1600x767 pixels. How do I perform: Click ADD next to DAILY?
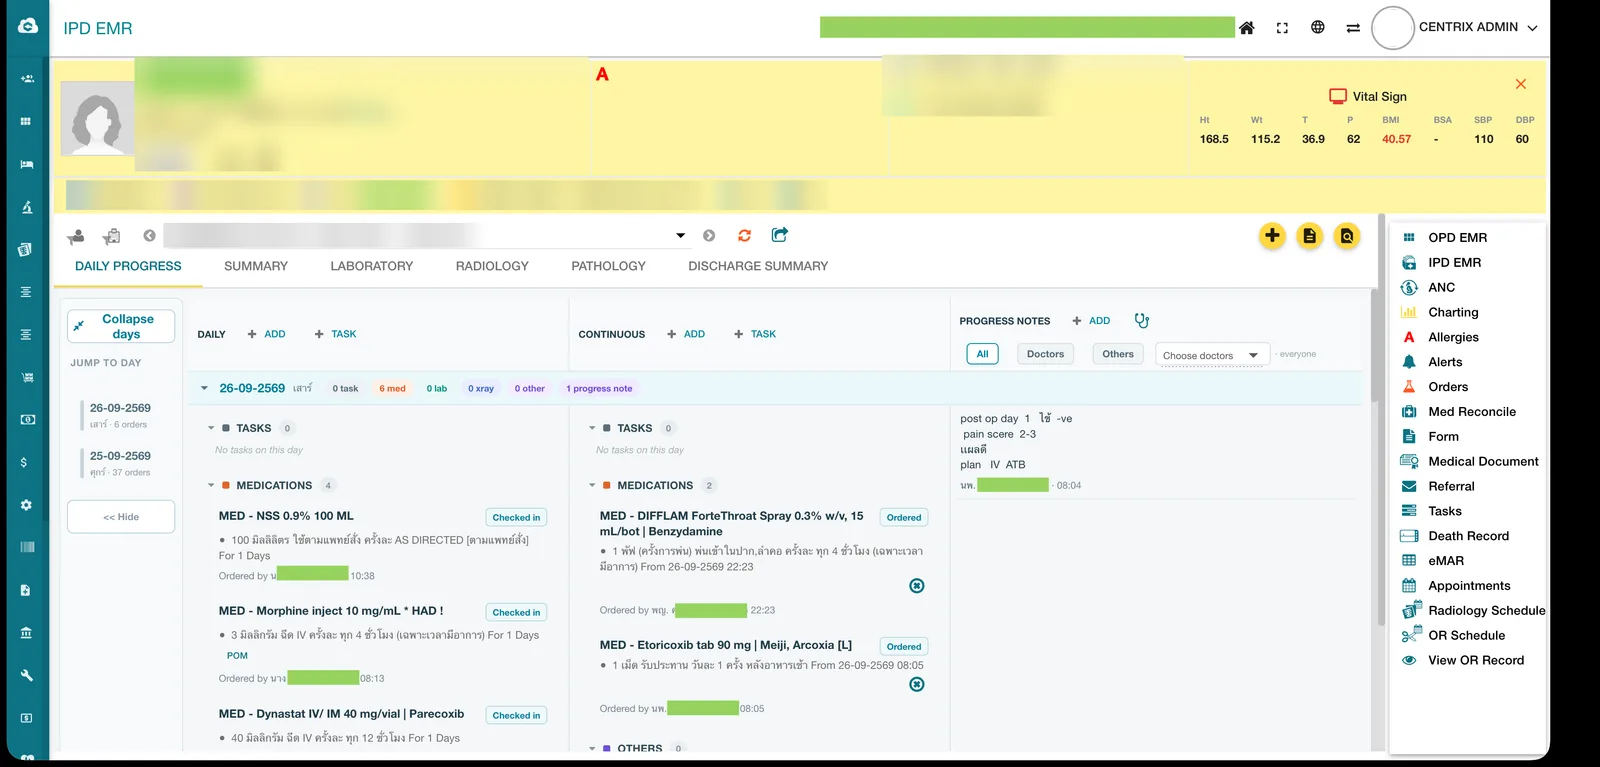pos(267,334)
